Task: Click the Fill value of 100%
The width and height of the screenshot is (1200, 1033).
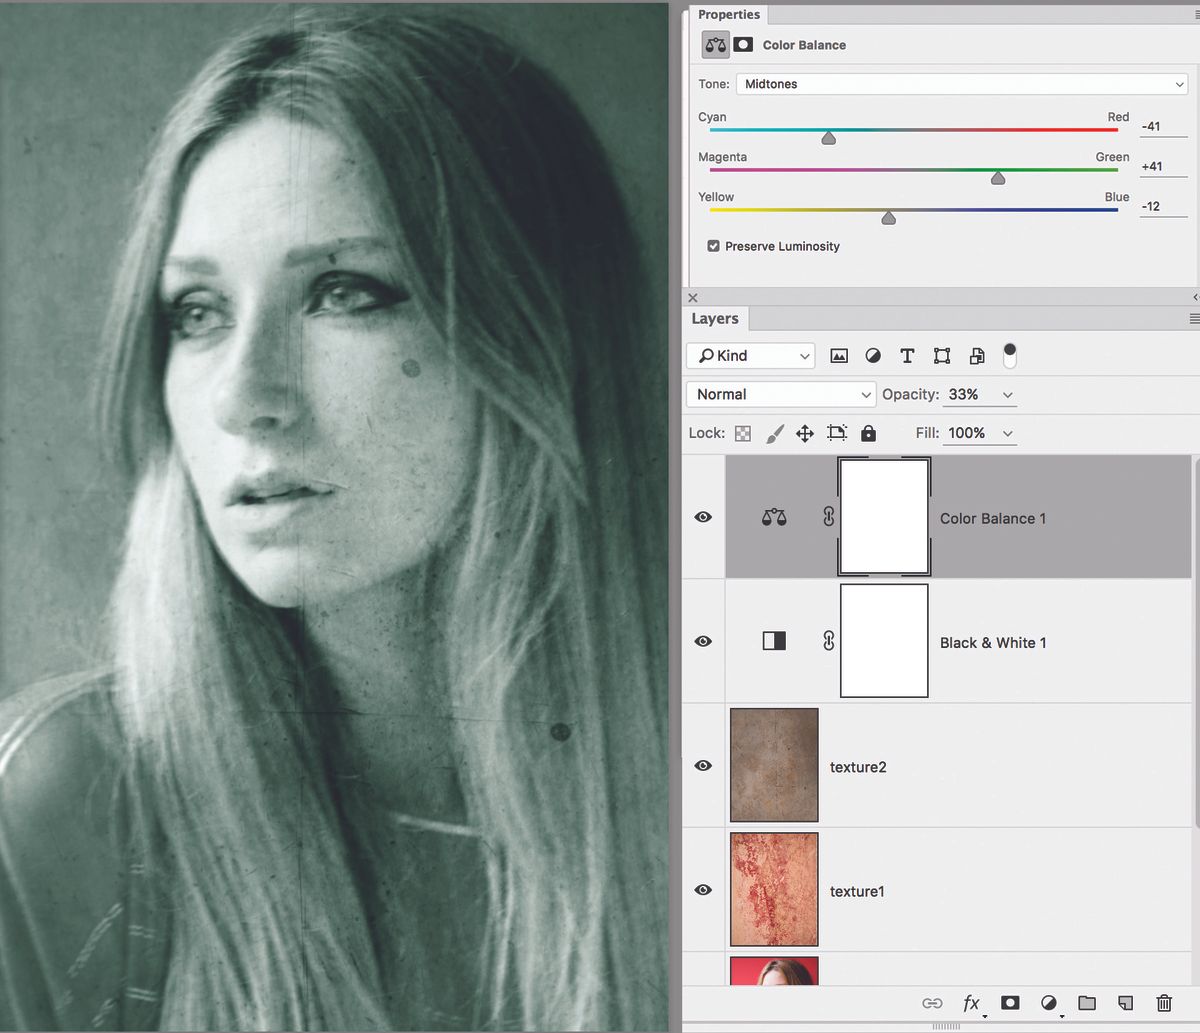Action: [x=969, y=433]
